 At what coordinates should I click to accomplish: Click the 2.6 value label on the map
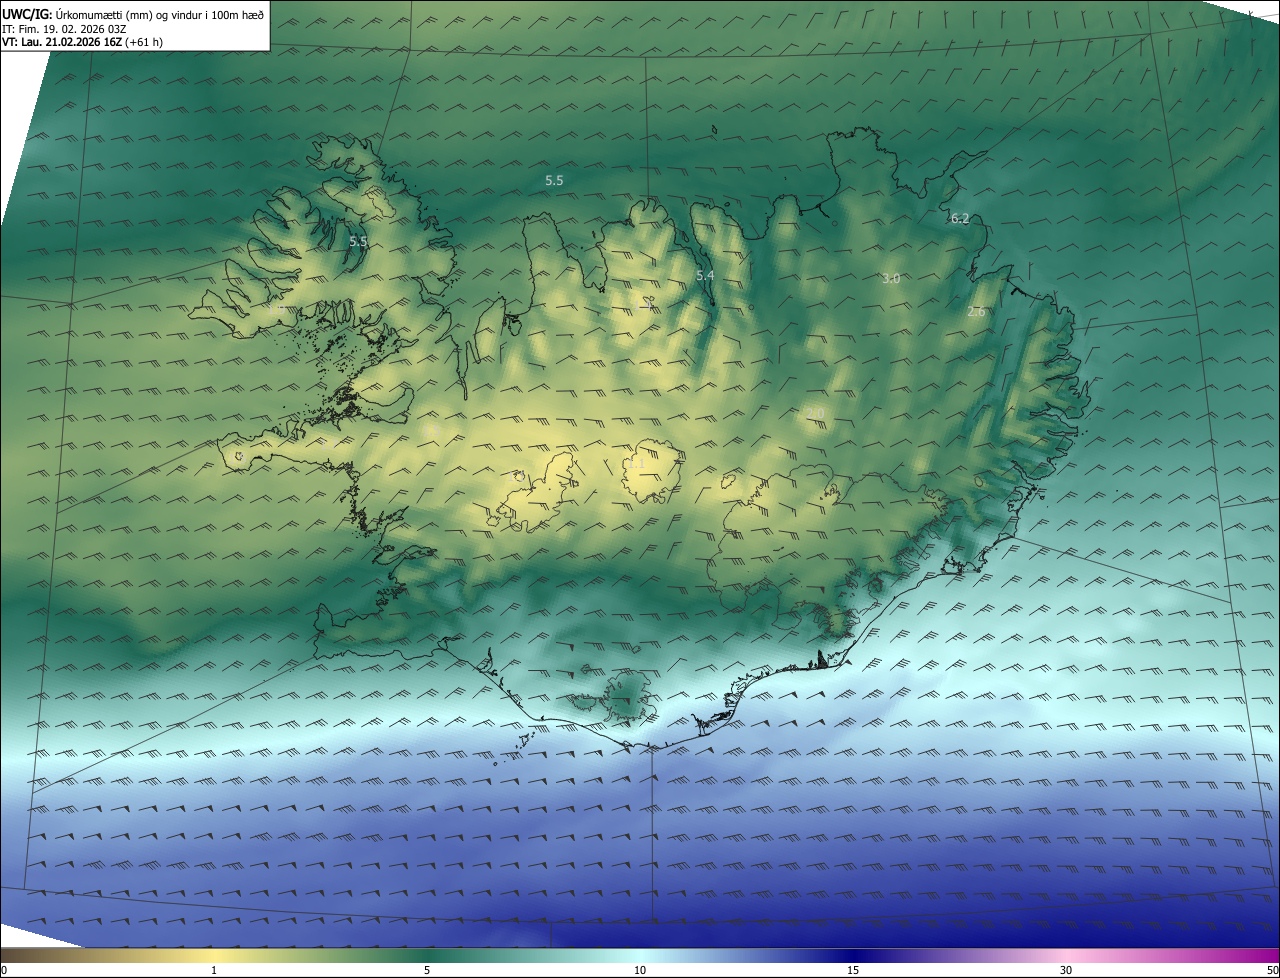976,312
